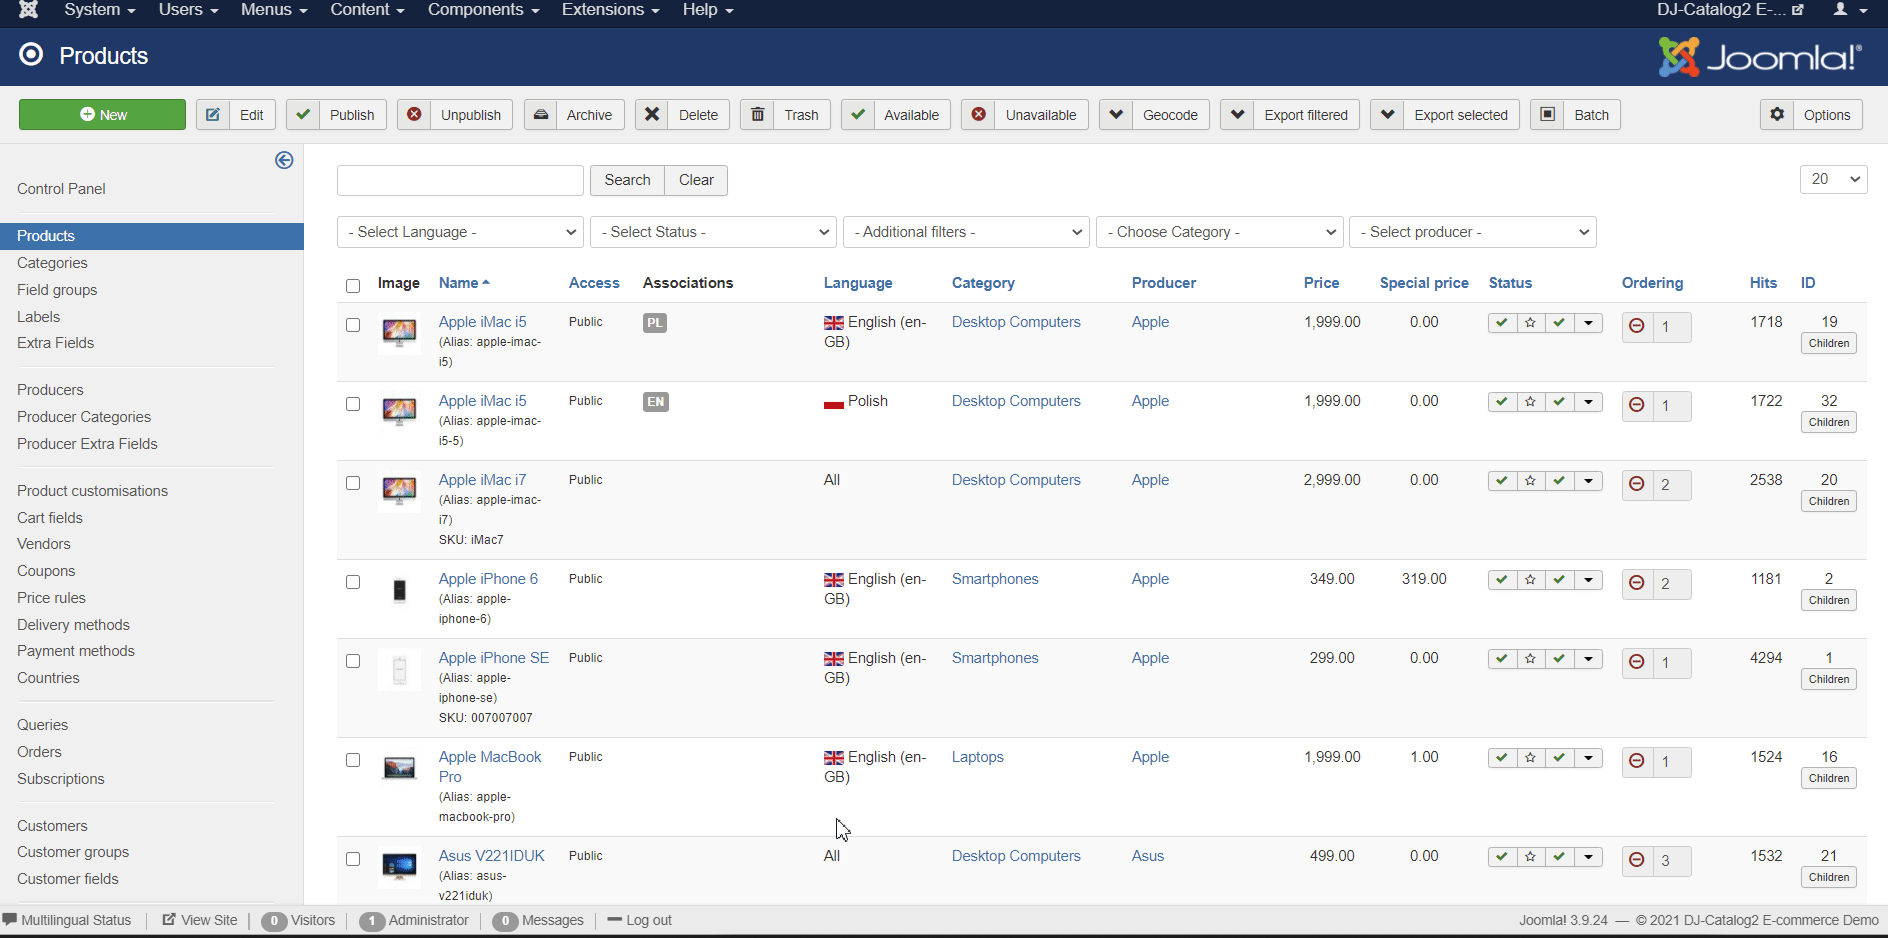
Task: Click the Joomla logo icon in top menu
Action: coord(29,10)
